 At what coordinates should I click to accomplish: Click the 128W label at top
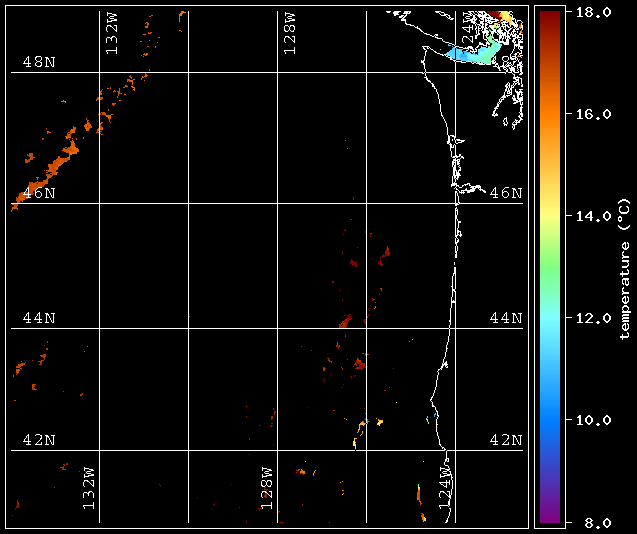[290, 34]
